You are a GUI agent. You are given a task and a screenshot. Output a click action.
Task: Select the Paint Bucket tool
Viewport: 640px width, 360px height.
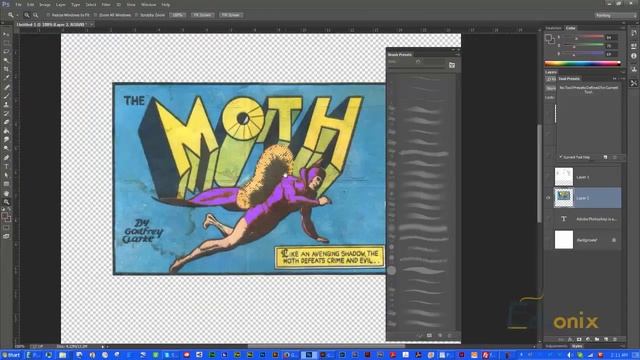(x=6, y=131)
